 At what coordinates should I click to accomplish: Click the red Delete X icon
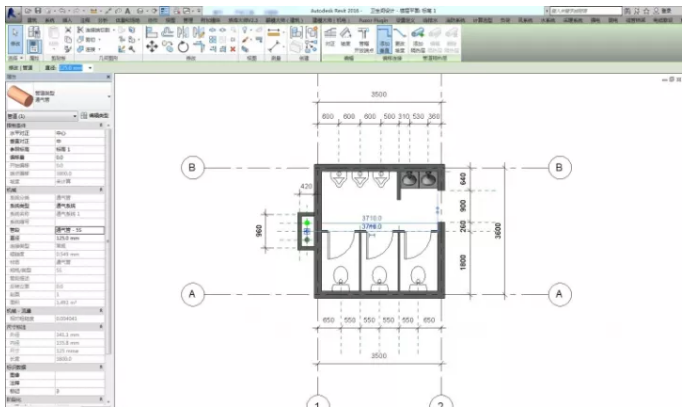233,49
